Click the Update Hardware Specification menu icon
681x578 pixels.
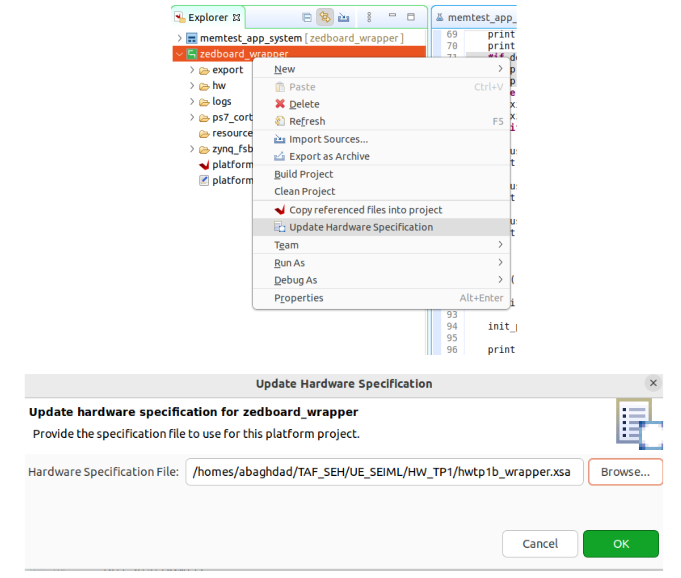click(280, 227)
